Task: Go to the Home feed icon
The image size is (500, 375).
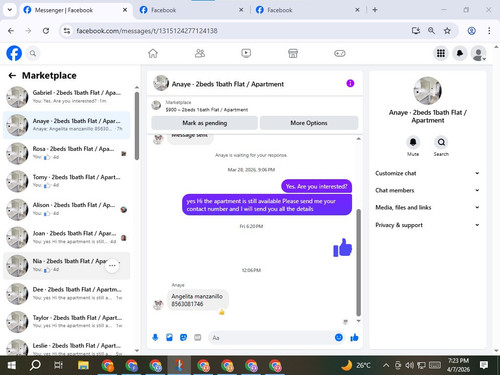Action: [x=153, y=53]
